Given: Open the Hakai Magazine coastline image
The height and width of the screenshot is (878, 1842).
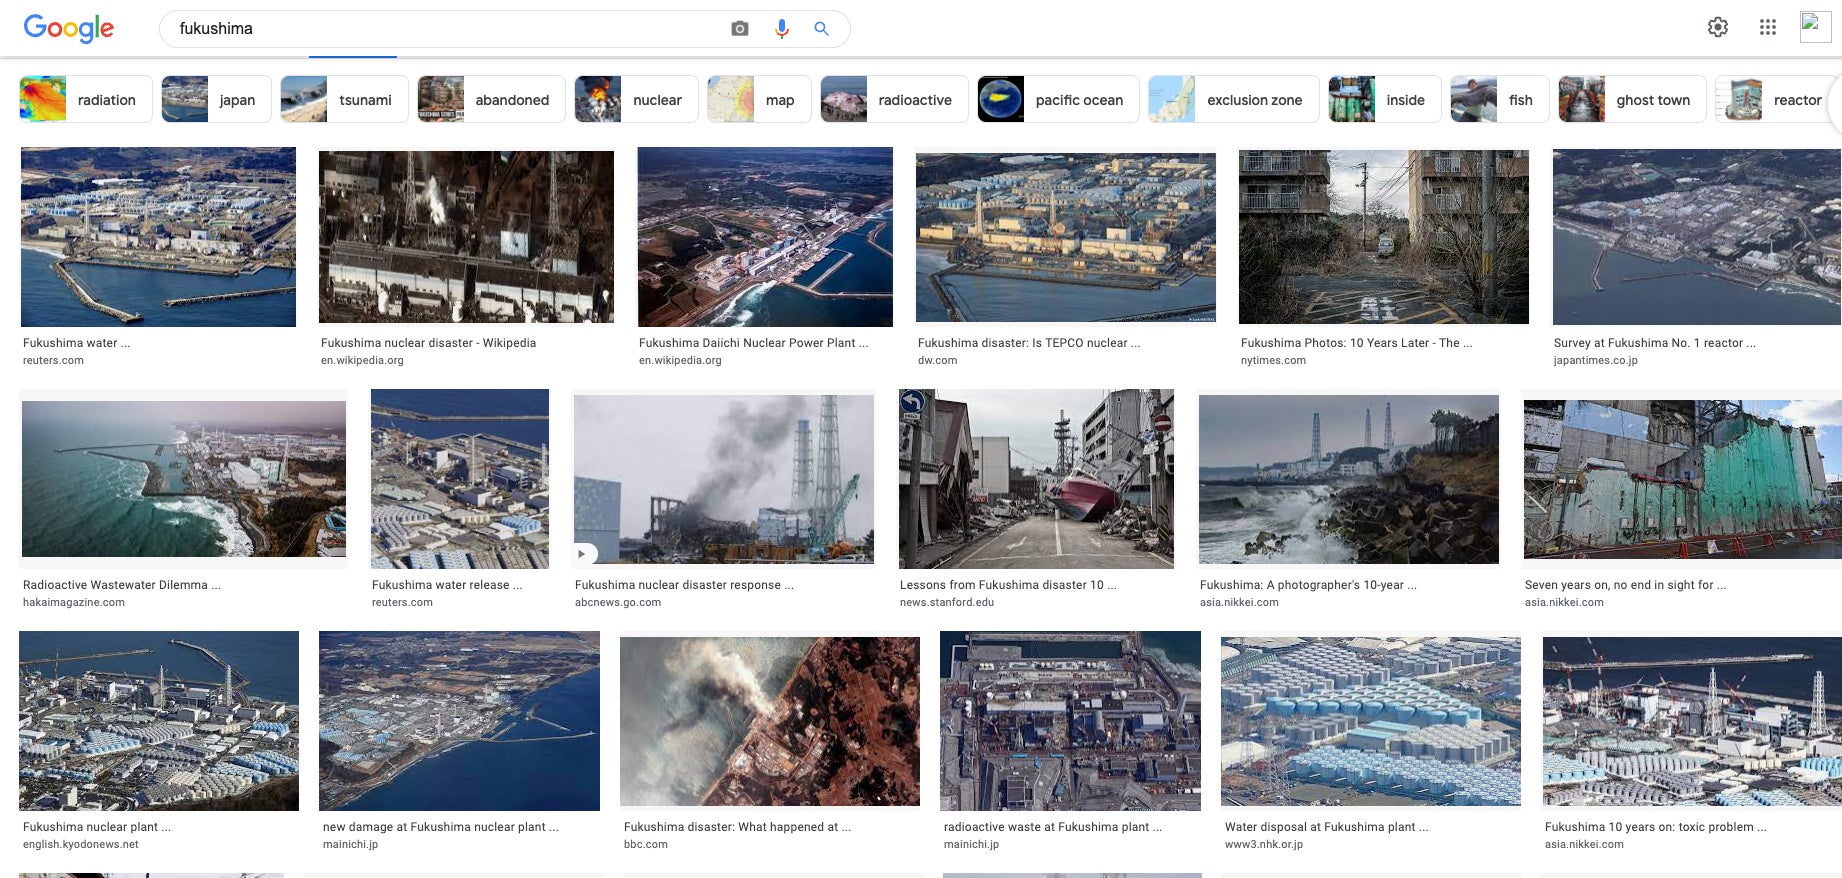Looking at the screenshot, I should (x=184, y=478).
